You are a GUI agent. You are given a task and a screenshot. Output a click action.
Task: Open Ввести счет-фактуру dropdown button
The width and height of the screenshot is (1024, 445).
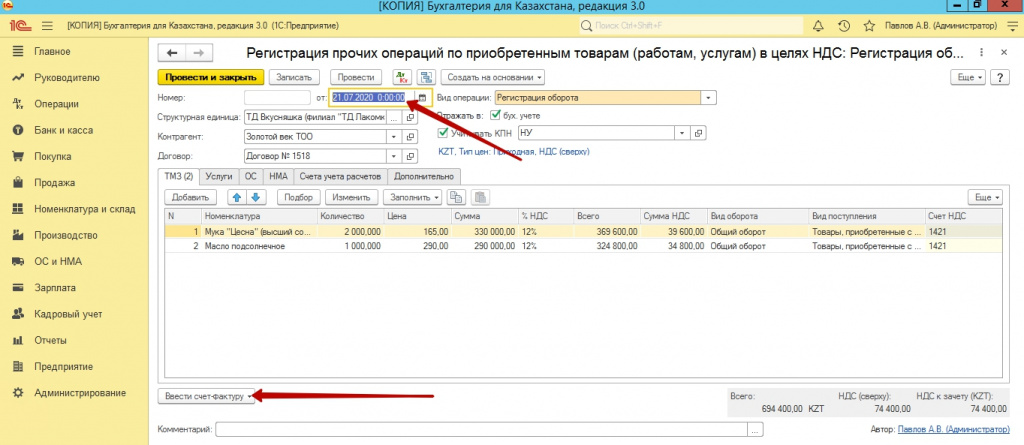click(x=207, y=396)
